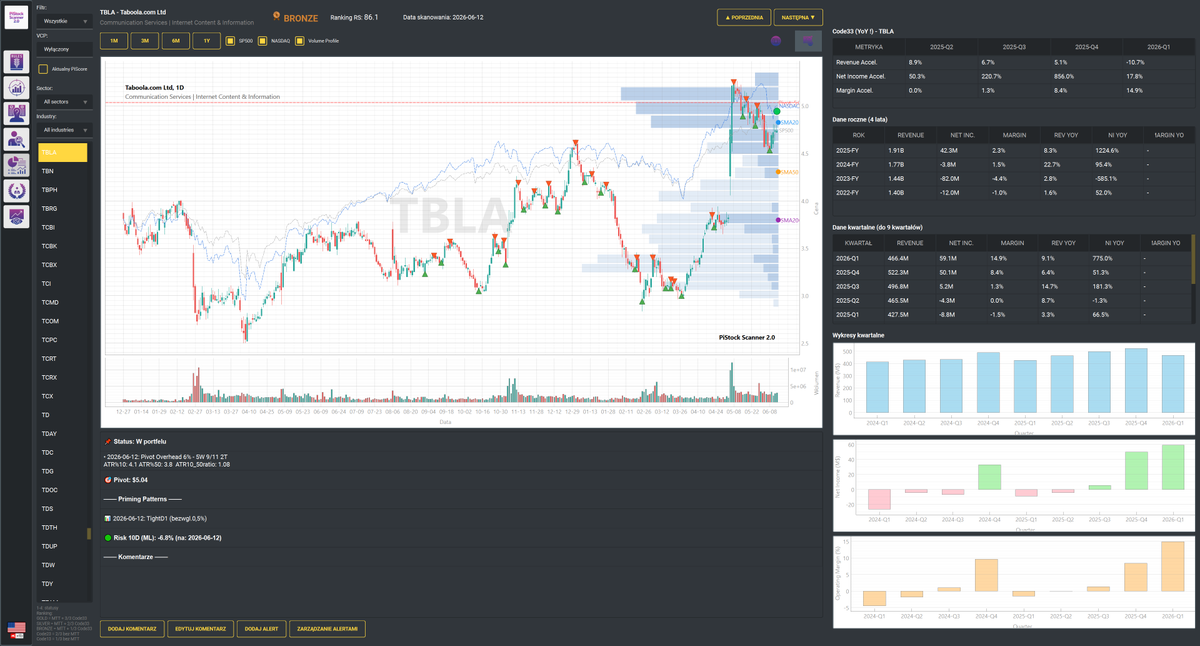This screenshot has height=646, width=1200.
Task: Select TDW in the ticker list
Action: 62,565
